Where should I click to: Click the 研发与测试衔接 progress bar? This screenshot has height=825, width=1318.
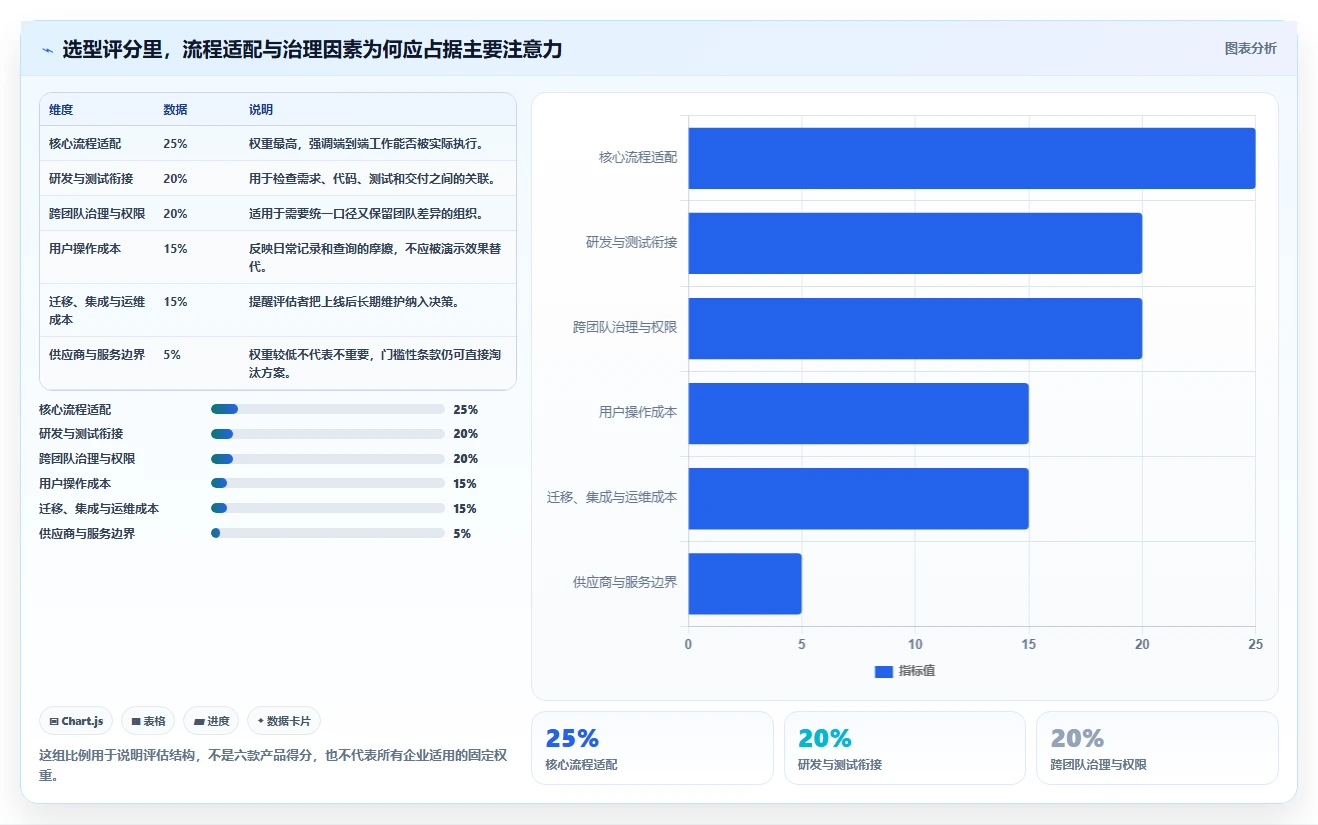point(328,434)
